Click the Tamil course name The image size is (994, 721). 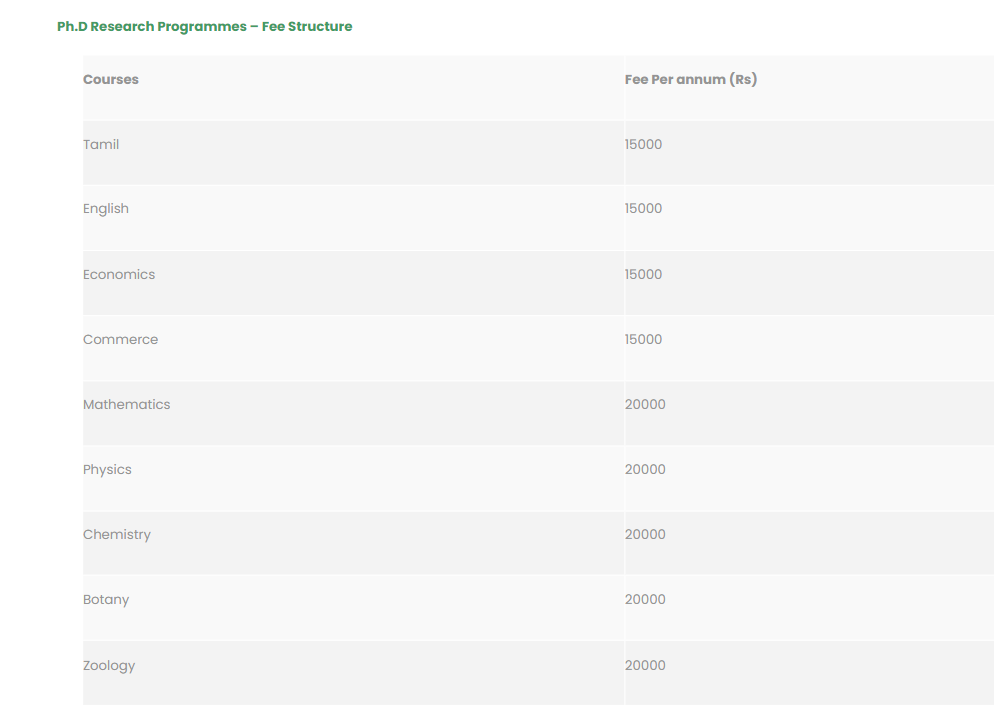point(101,145)
